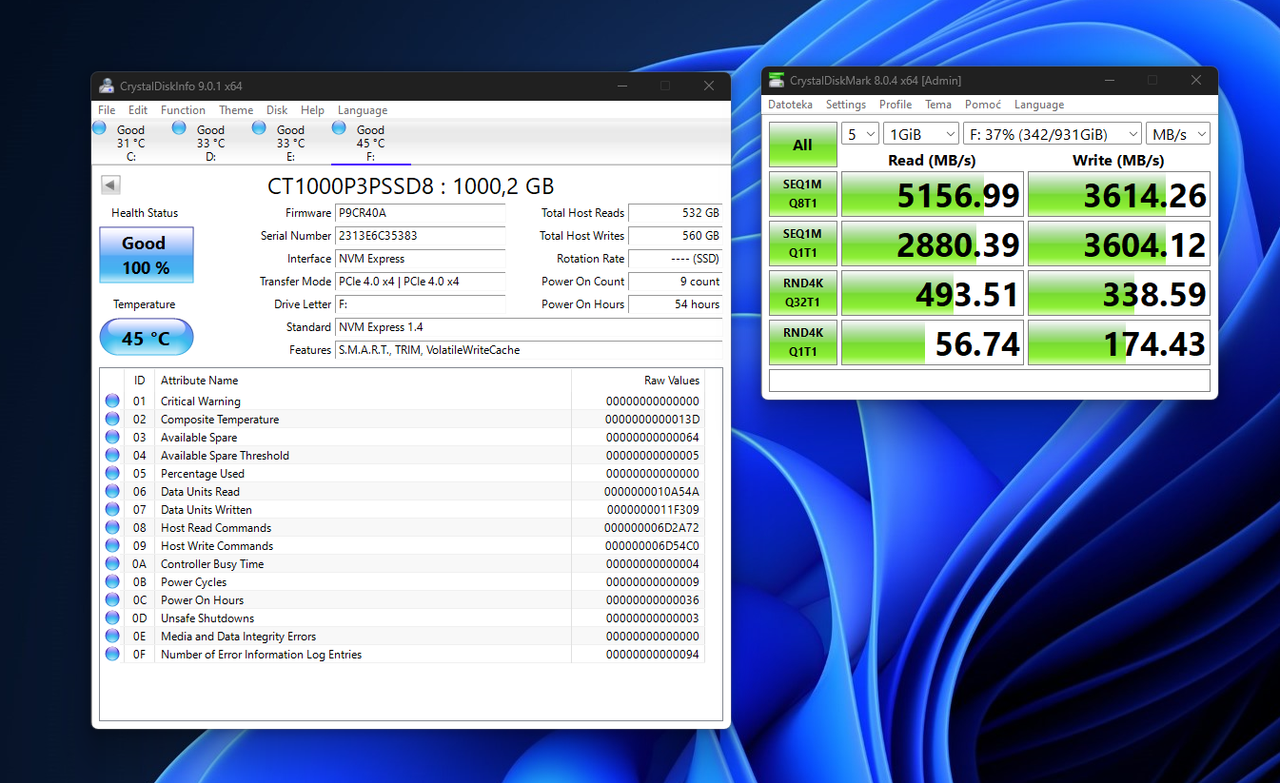This screenshot has width=1280, height=783.
Task: Click the Serial Number field
Action: point(420,236)
